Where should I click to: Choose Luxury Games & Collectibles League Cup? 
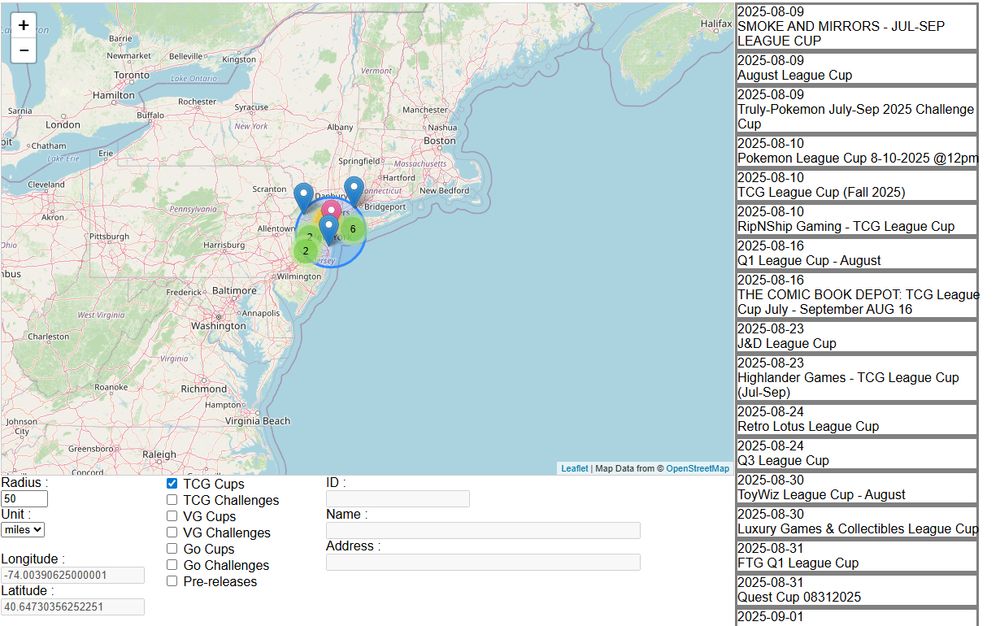857,522
